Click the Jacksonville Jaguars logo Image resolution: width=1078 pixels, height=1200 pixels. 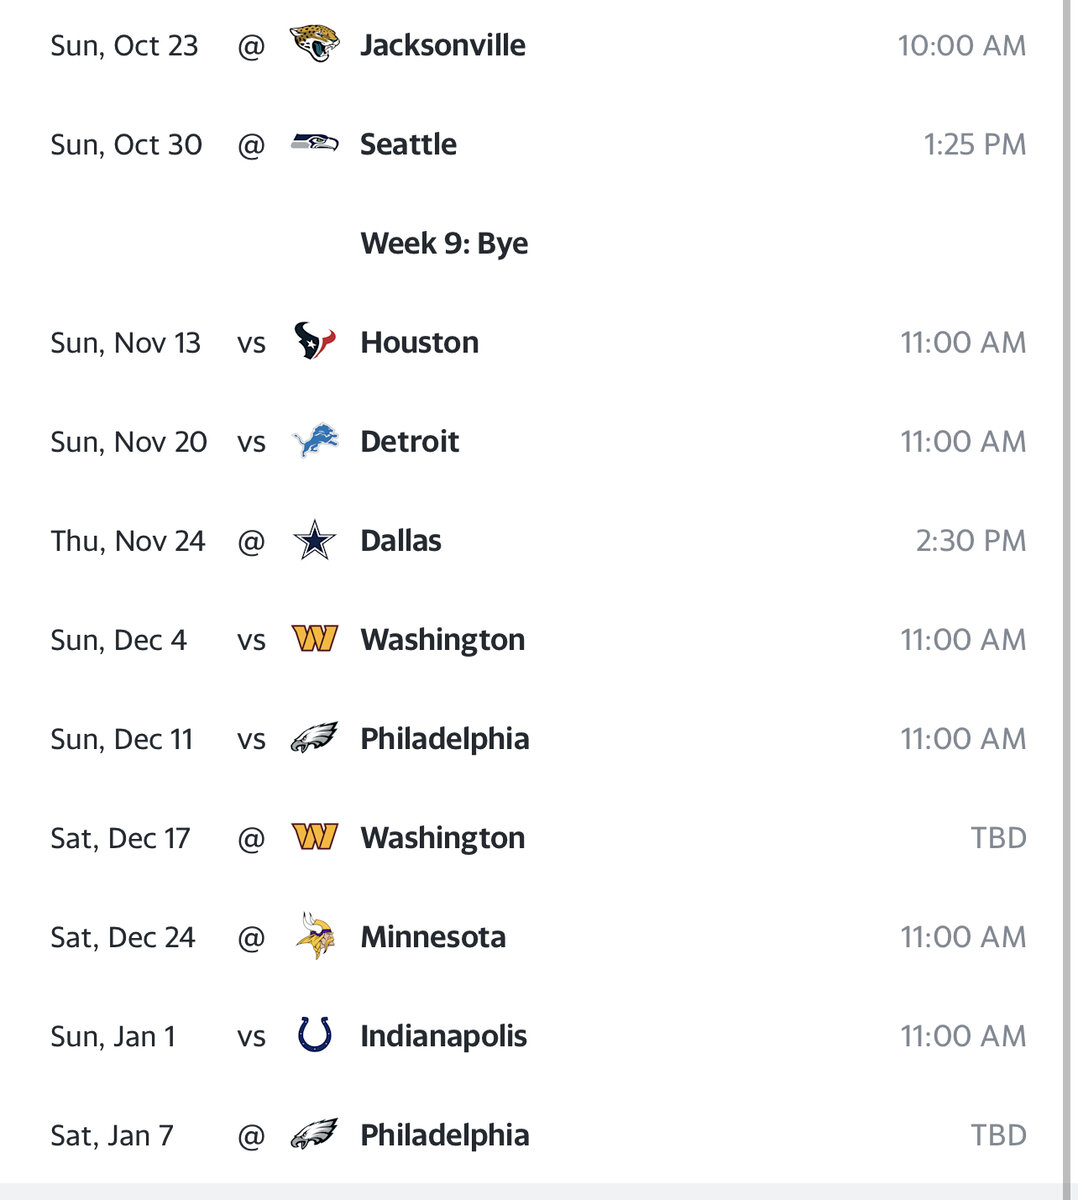point(314,44)
